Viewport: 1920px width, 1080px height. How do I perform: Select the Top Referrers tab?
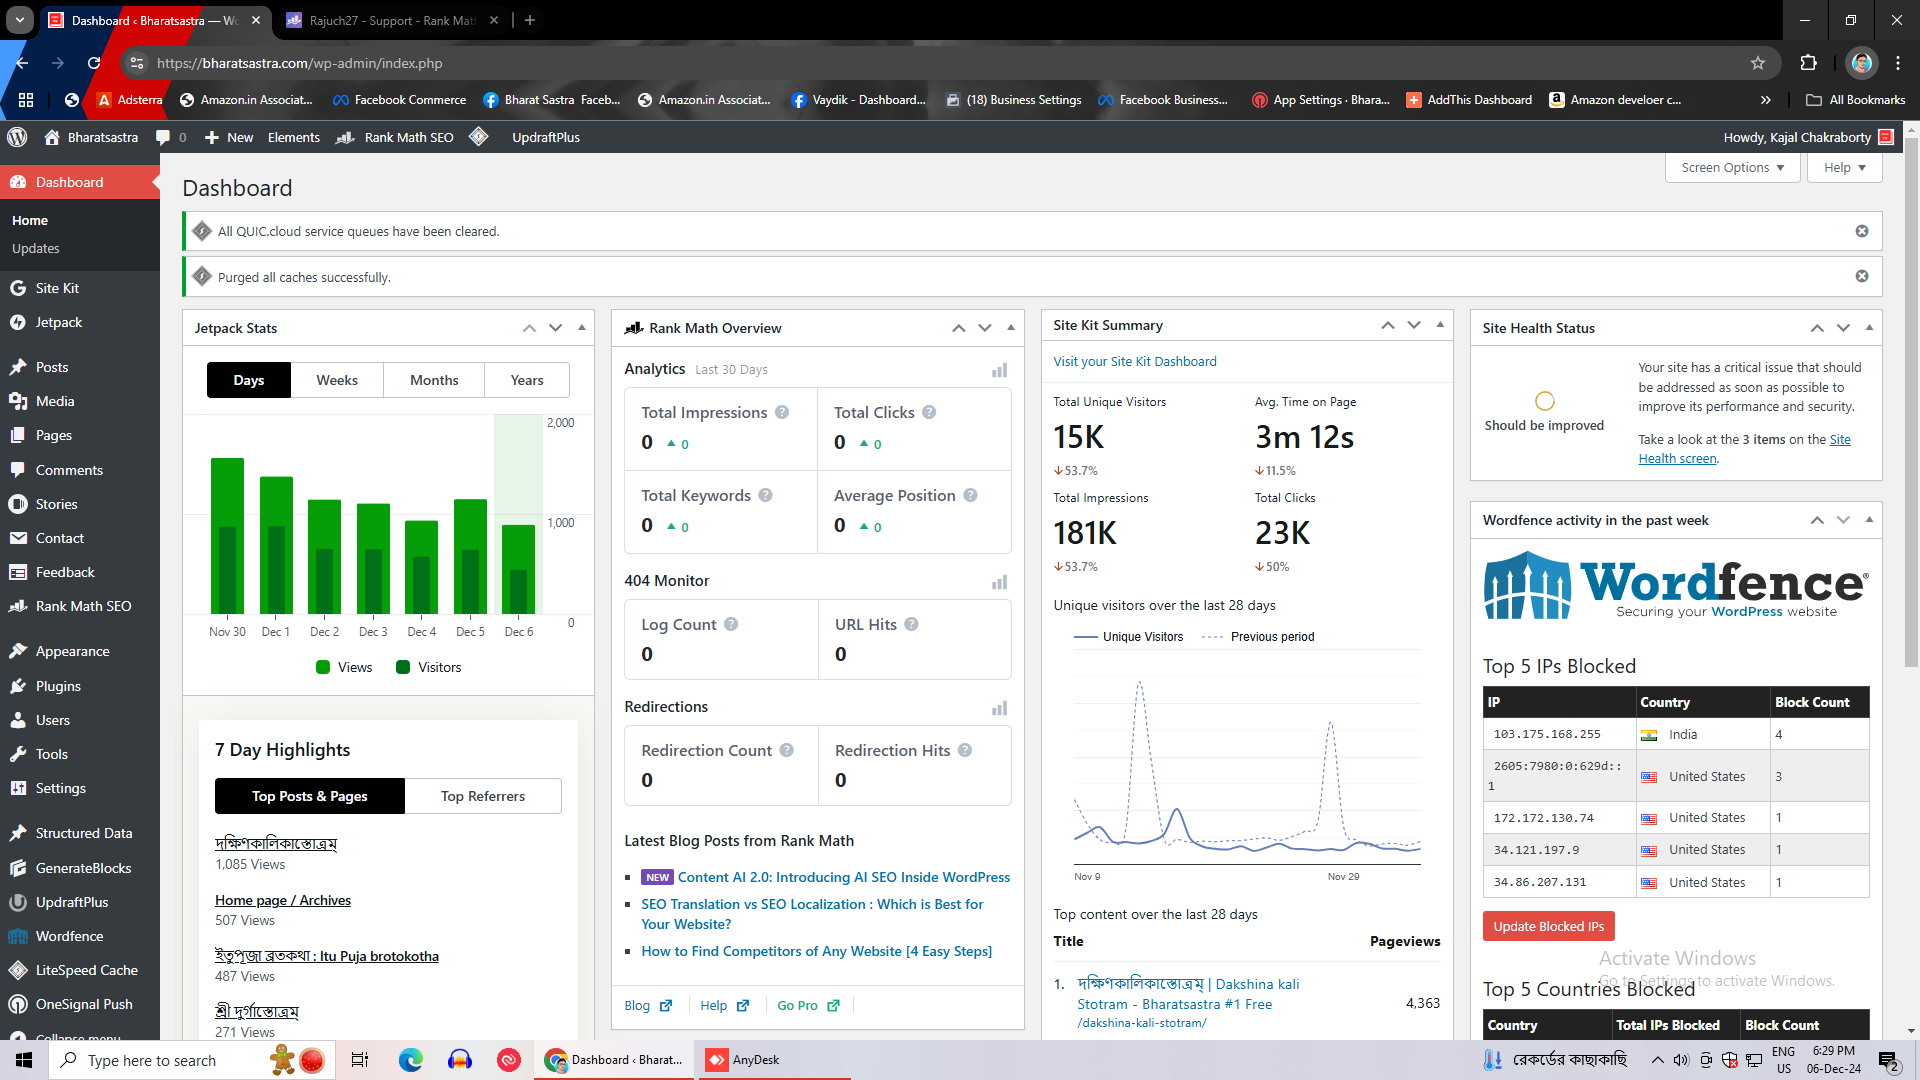click(x=483, y=796)
